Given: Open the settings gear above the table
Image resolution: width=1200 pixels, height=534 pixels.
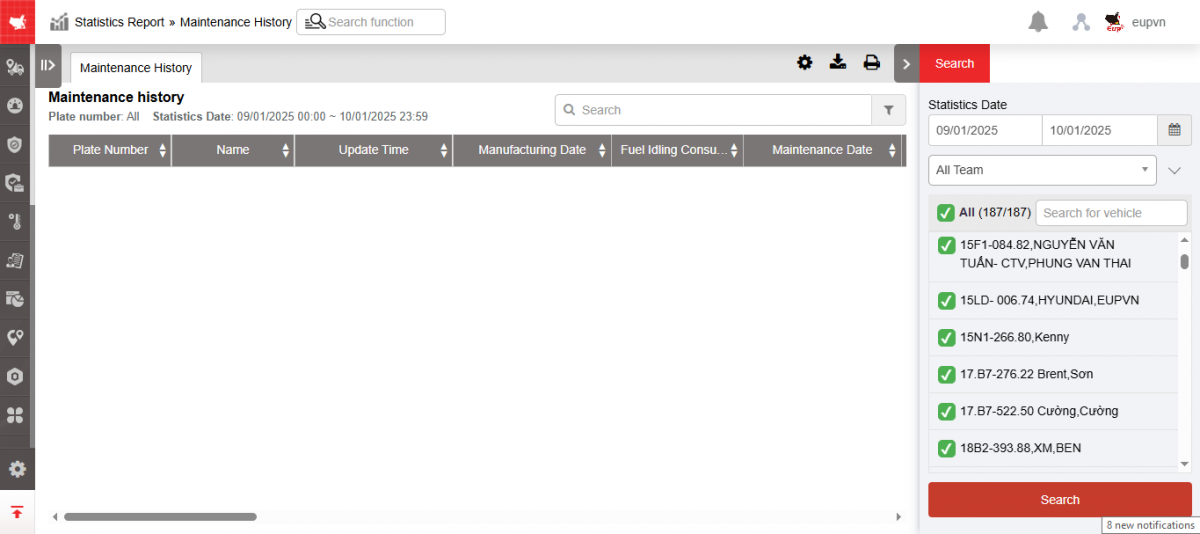Looking at the screenshot, I should click(x=805, y=63).
